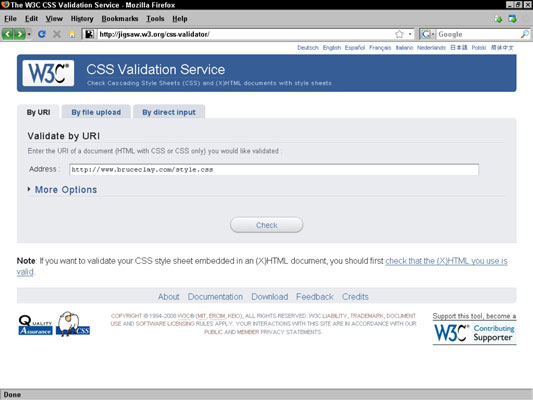Viewport: 533px width, 400px height.
Task: Minimize the Firefox window
Action: [510, 5]
